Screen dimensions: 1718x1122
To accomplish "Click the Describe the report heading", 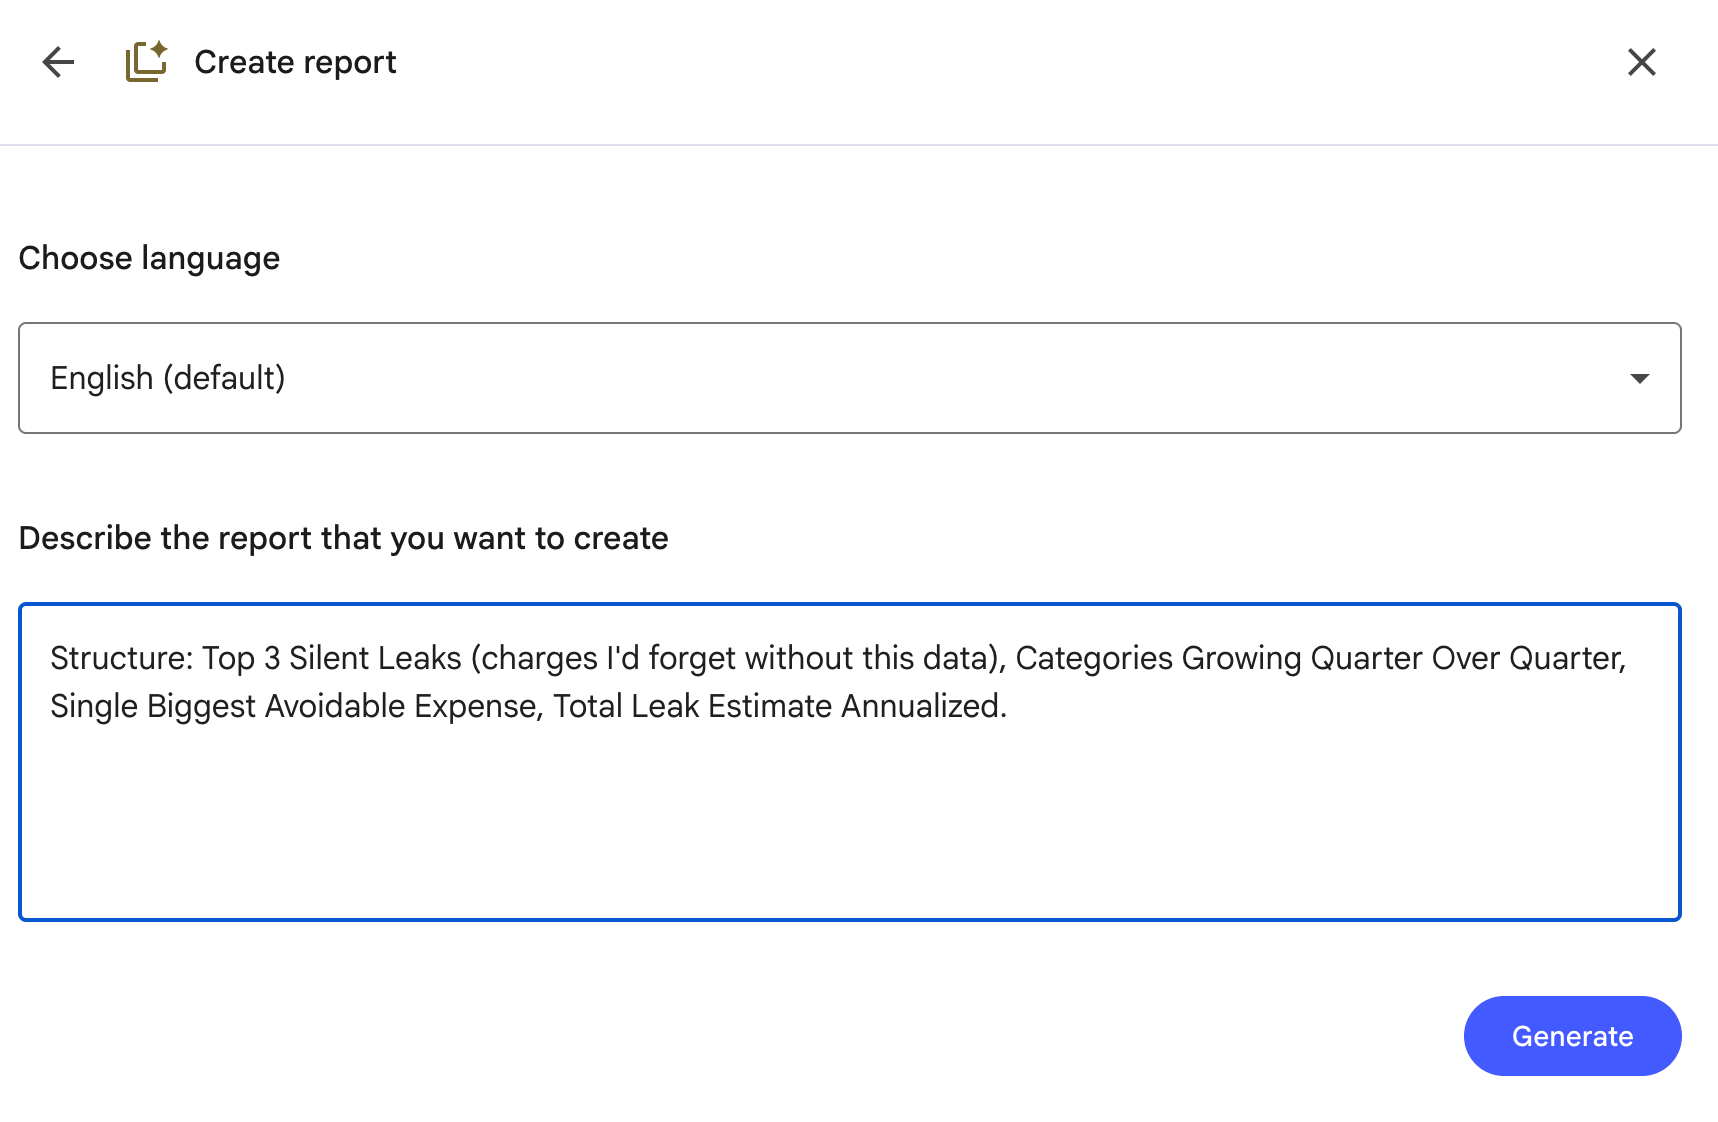I will pos(343,538).
